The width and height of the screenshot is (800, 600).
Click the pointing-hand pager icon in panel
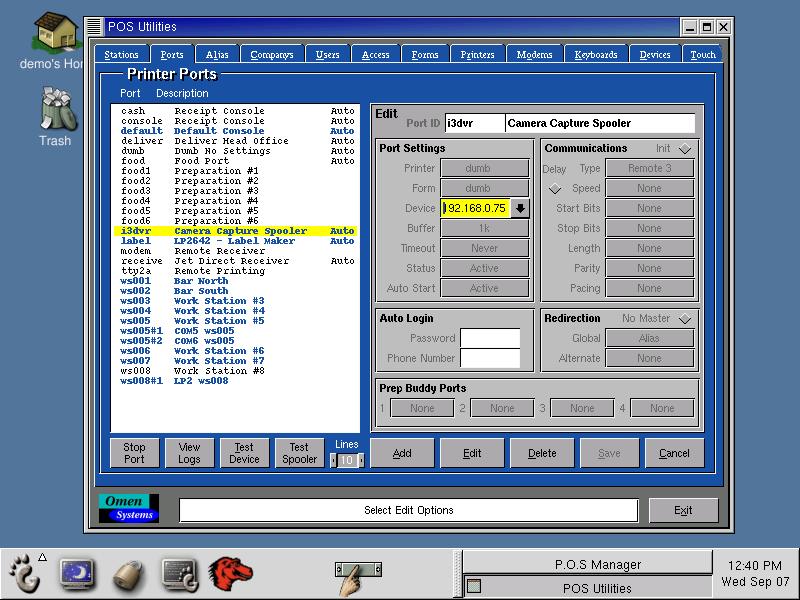pos(358,576)
